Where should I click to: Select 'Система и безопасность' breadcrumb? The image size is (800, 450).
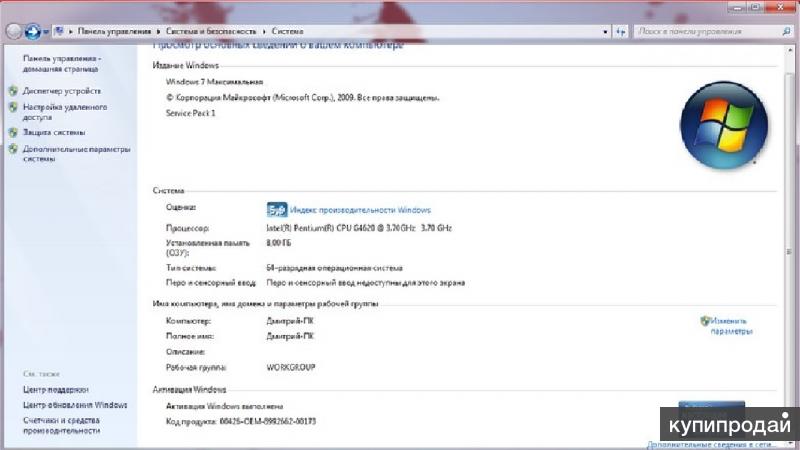coord(211,31)
